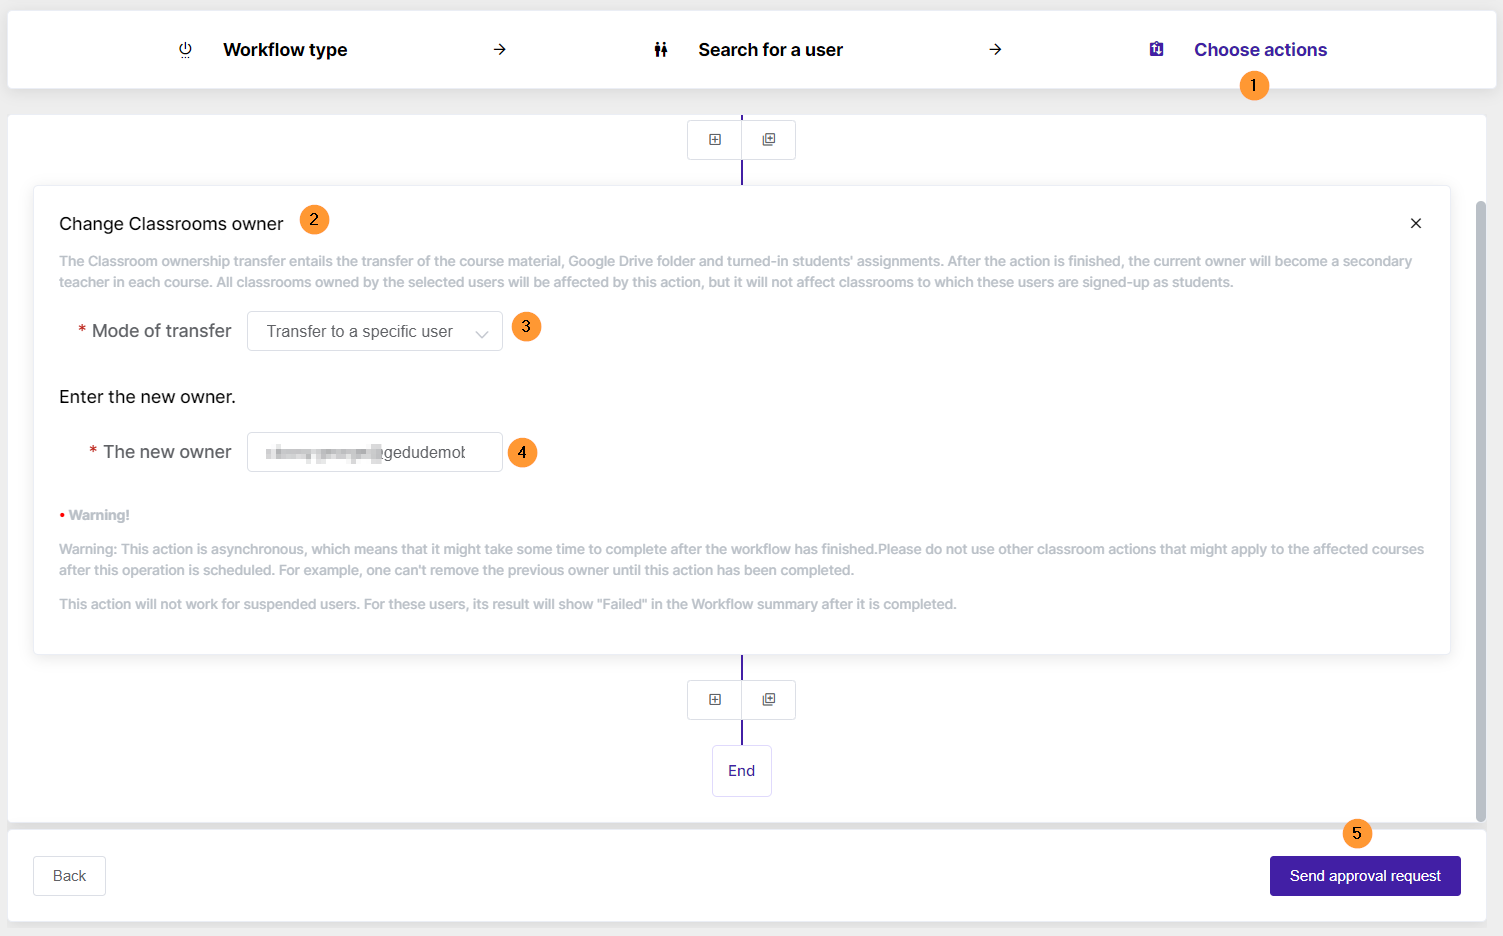The width and height of the screenshot is (1503, 936).
Task: Click the 'Enter the new owner.' text
Action: pos(147,397)
